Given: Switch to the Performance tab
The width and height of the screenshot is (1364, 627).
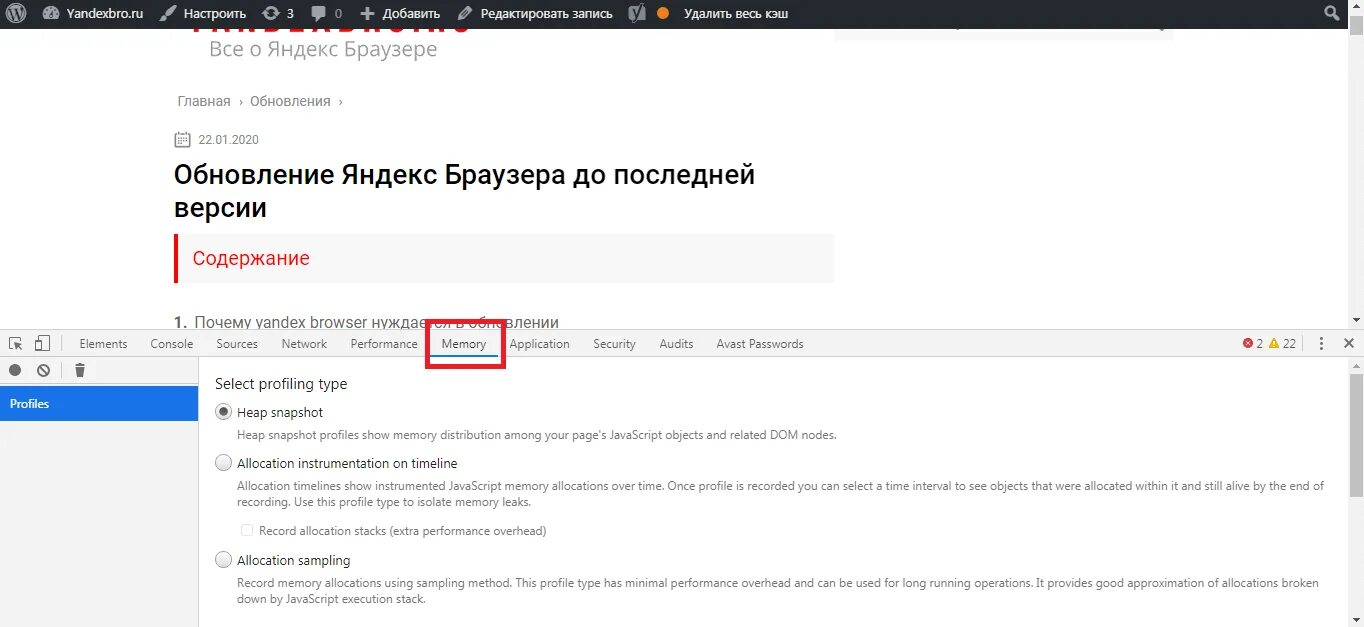Looking at the screenshot, I should tap(384, 343).
